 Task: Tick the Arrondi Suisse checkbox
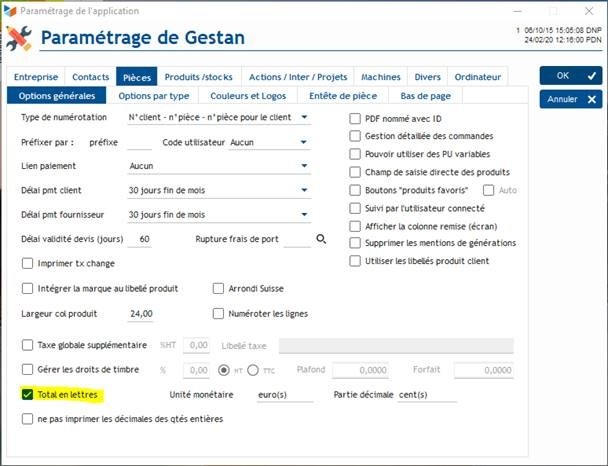pos(219,288)
